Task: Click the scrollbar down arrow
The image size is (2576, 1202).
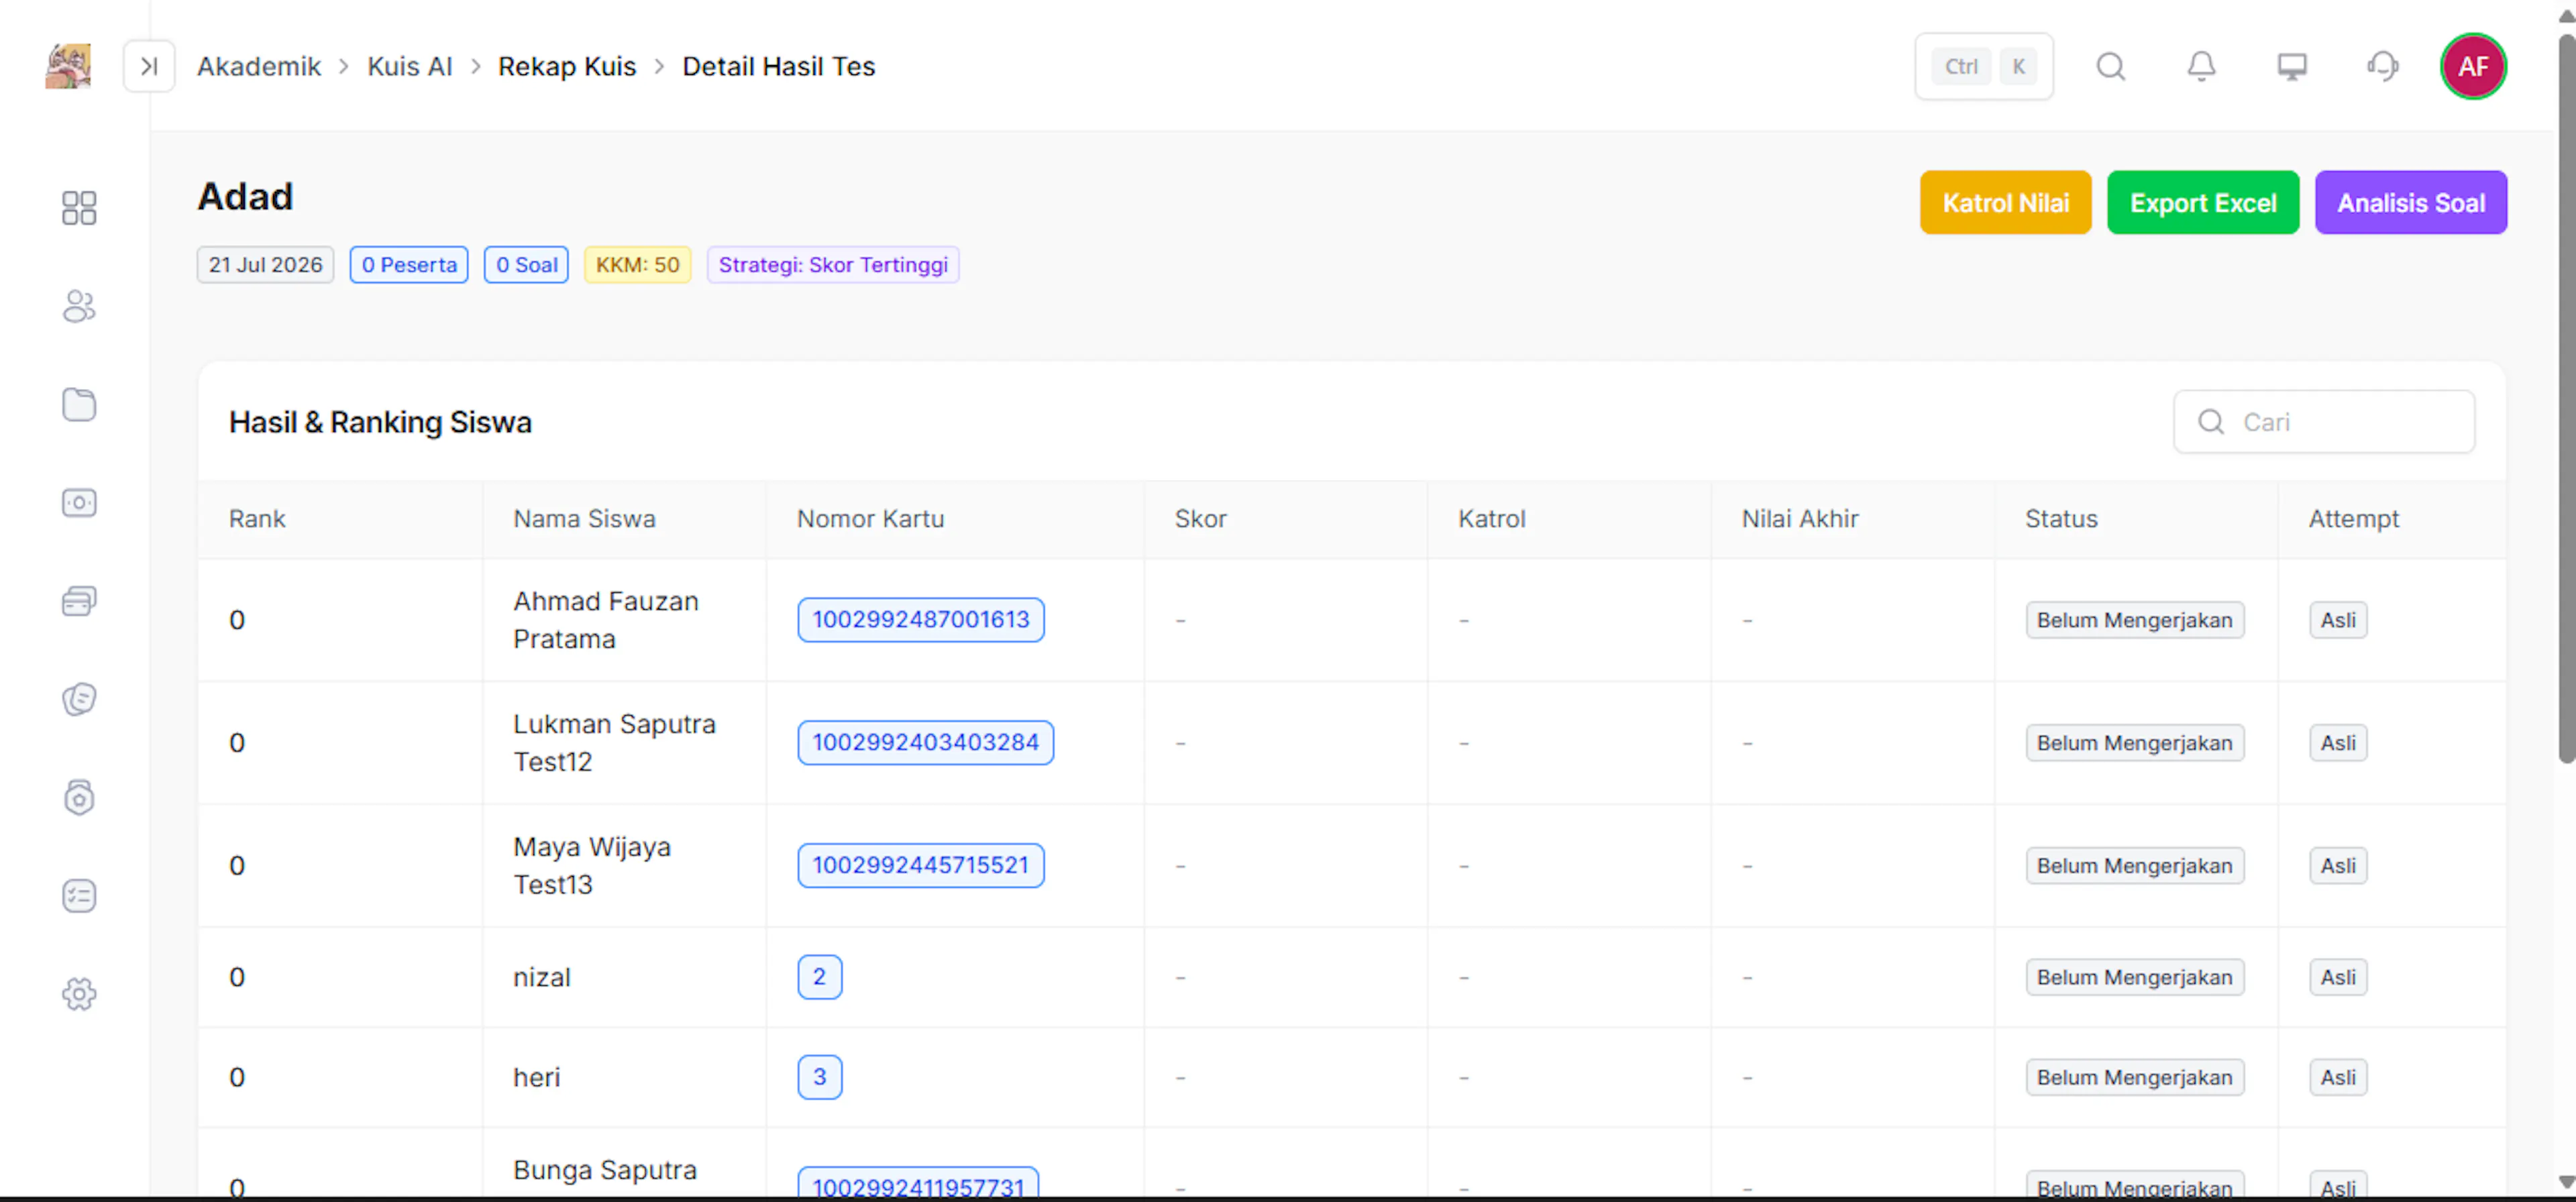Action: (2566, 1181)
